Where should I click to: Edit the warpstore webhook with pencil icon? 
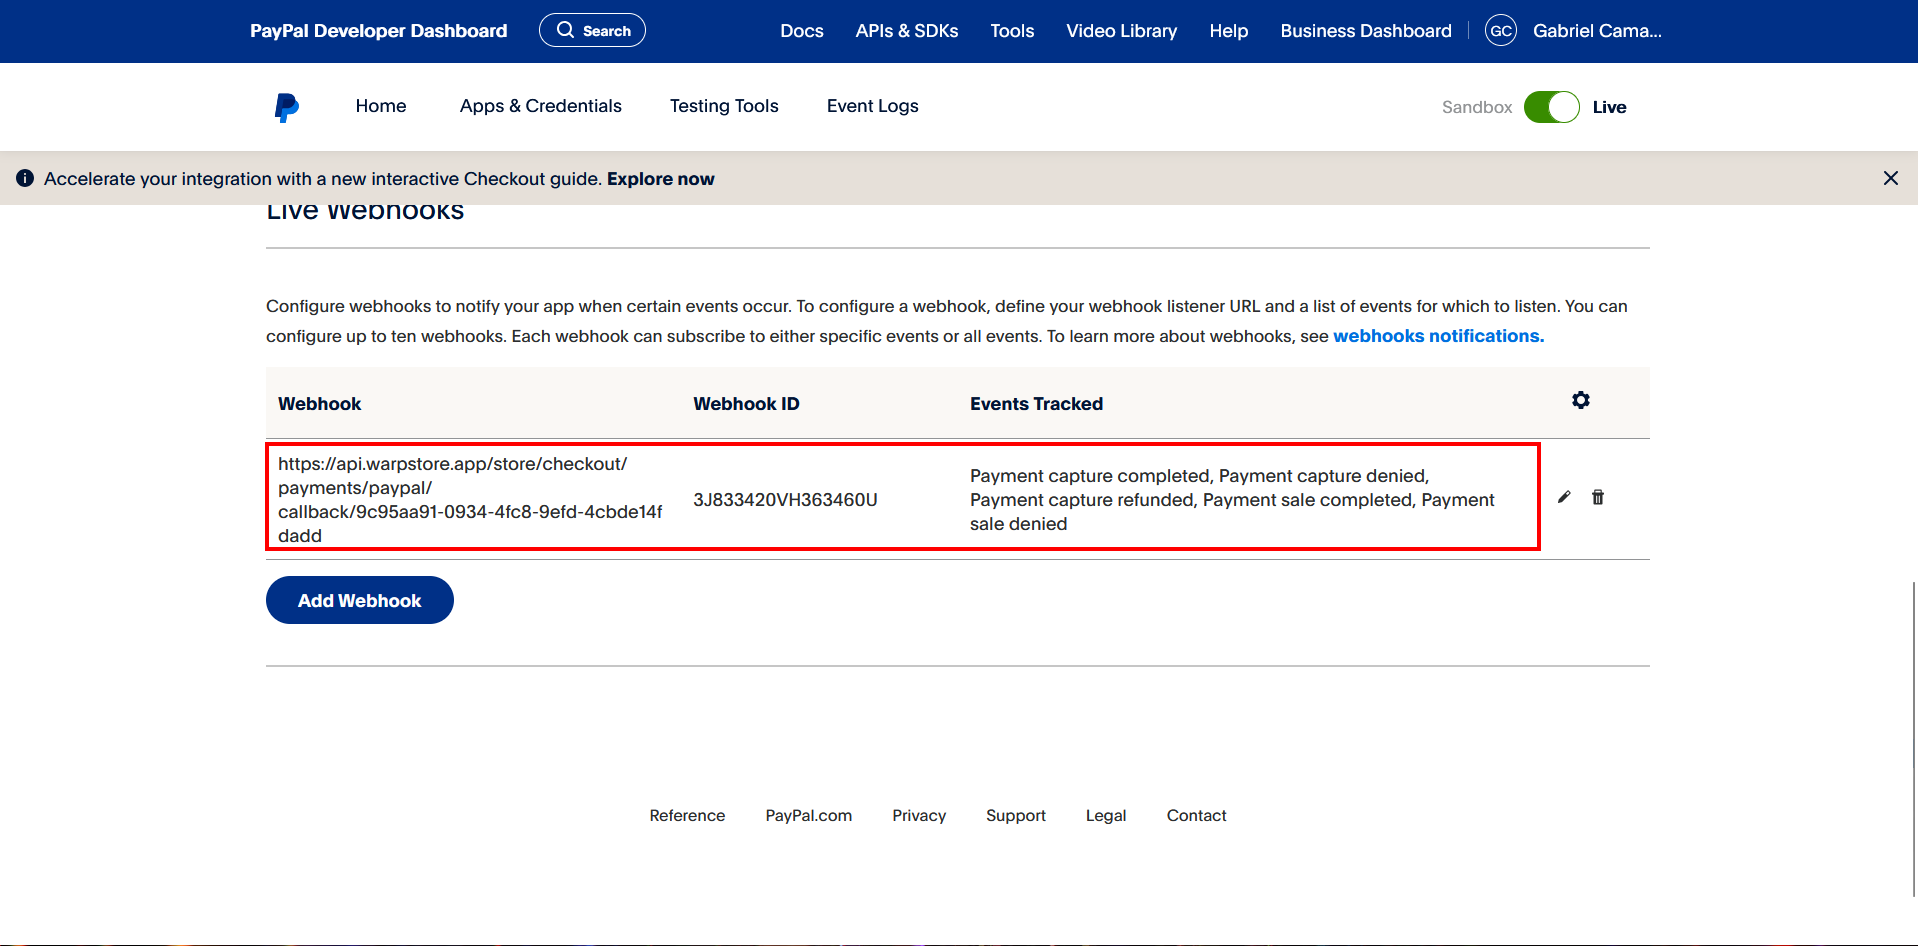click(x=1564, y=497)
